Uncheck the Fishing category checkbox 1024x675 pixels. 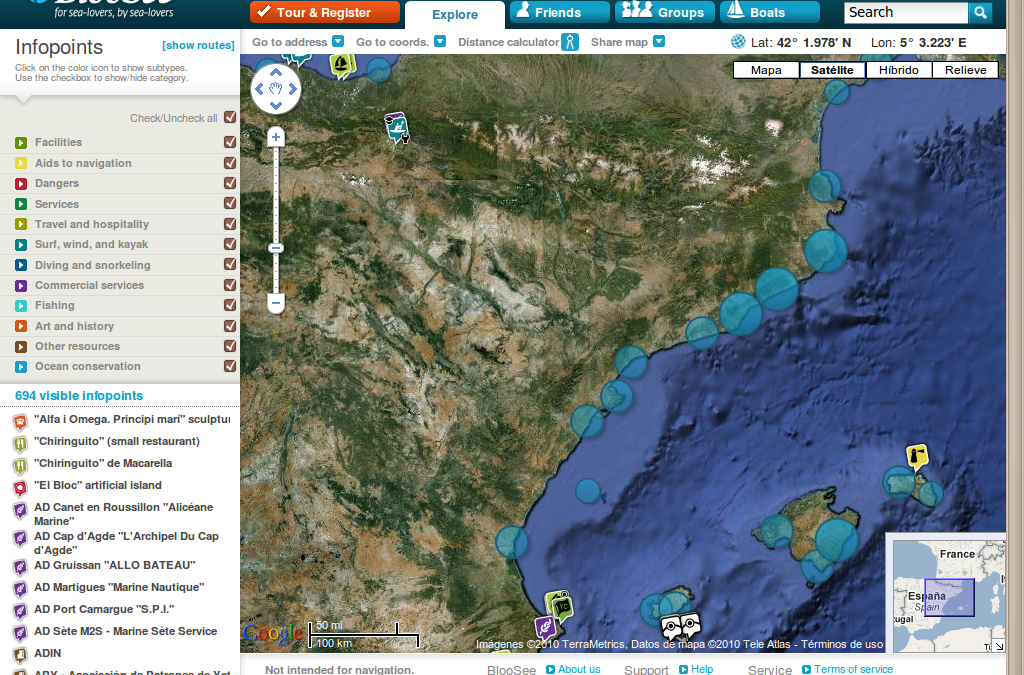[230, 305]
